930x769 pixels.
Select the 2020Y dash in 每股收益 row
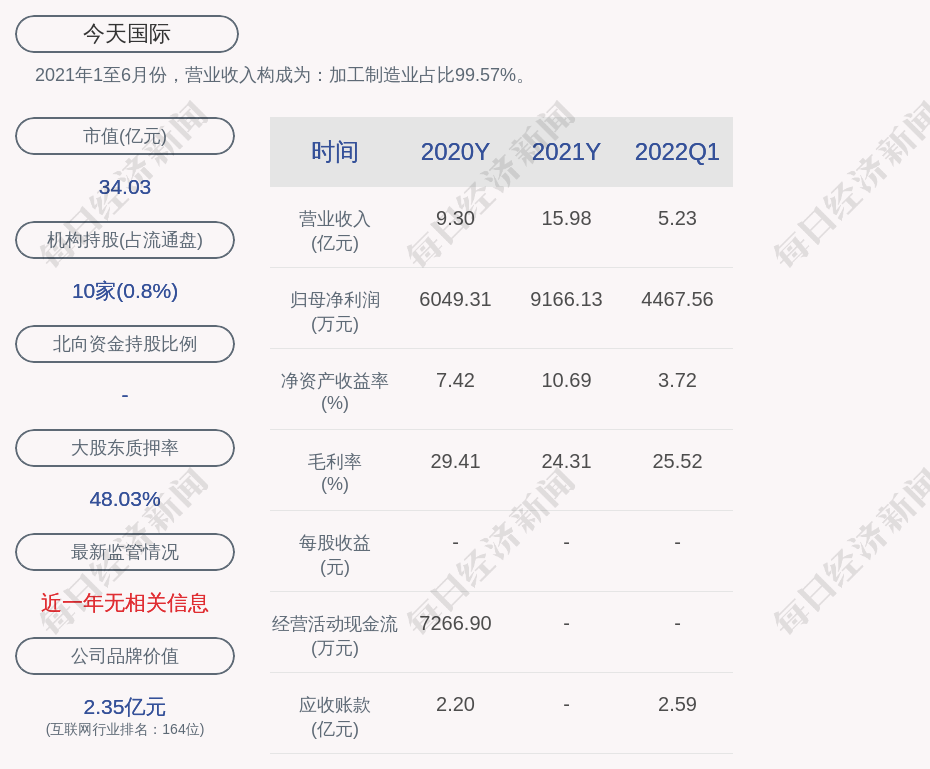point(455,543)
